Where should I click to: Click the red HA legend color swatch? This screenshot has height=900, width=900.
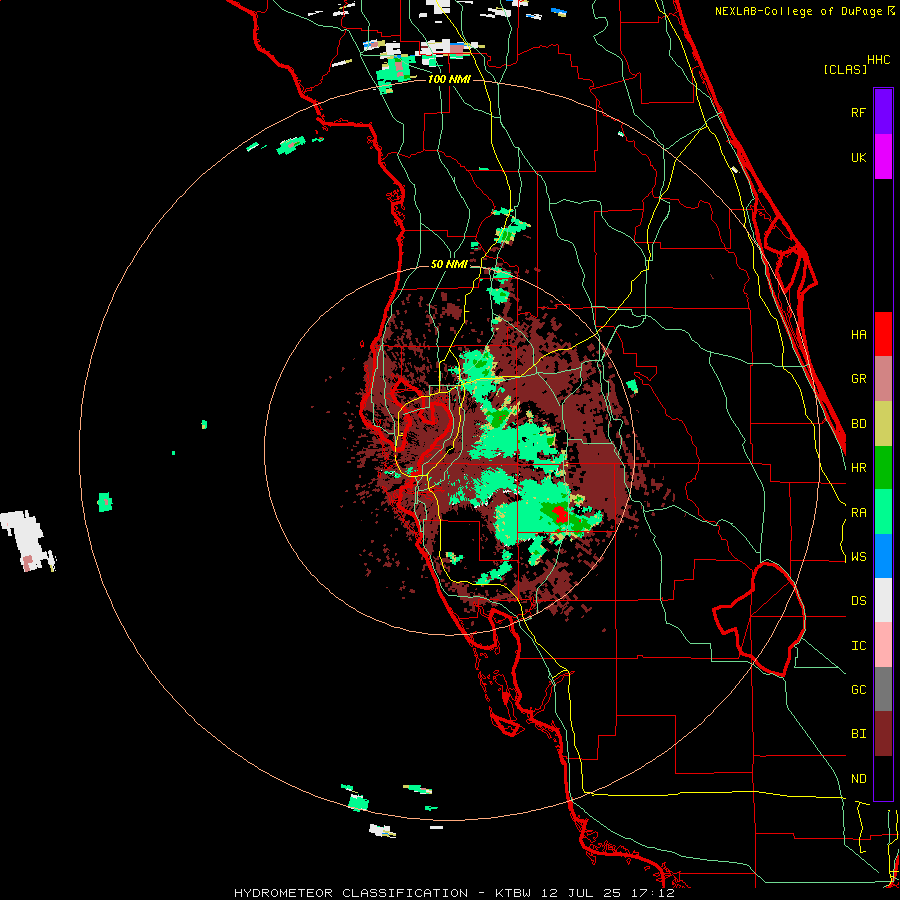883,334
